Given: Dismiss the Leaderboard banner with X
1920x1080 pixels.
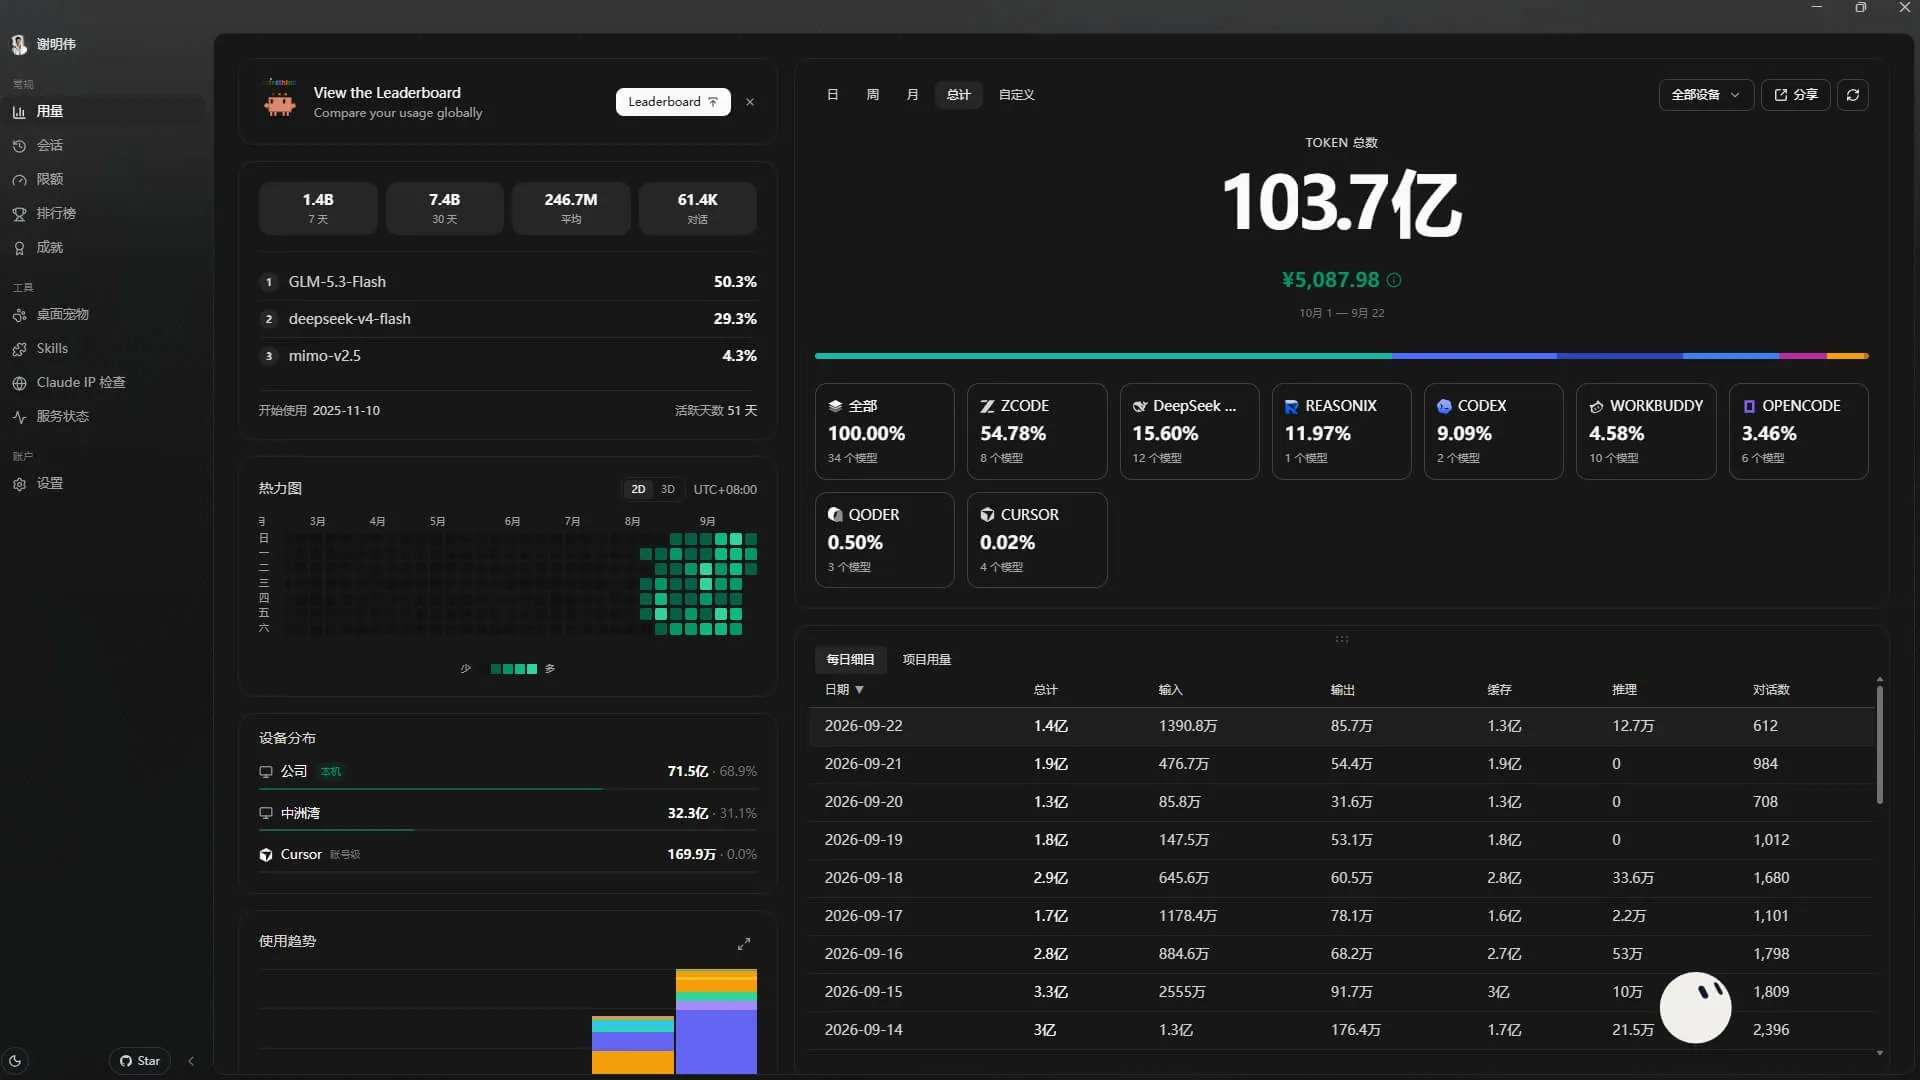Looking at the screenshot, I should pos(750,102).
